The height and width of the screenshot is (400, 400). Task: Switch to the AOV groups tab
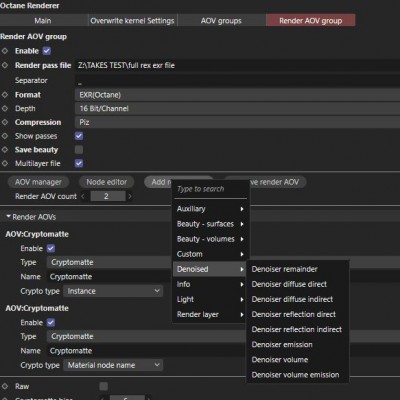[221, 21]
